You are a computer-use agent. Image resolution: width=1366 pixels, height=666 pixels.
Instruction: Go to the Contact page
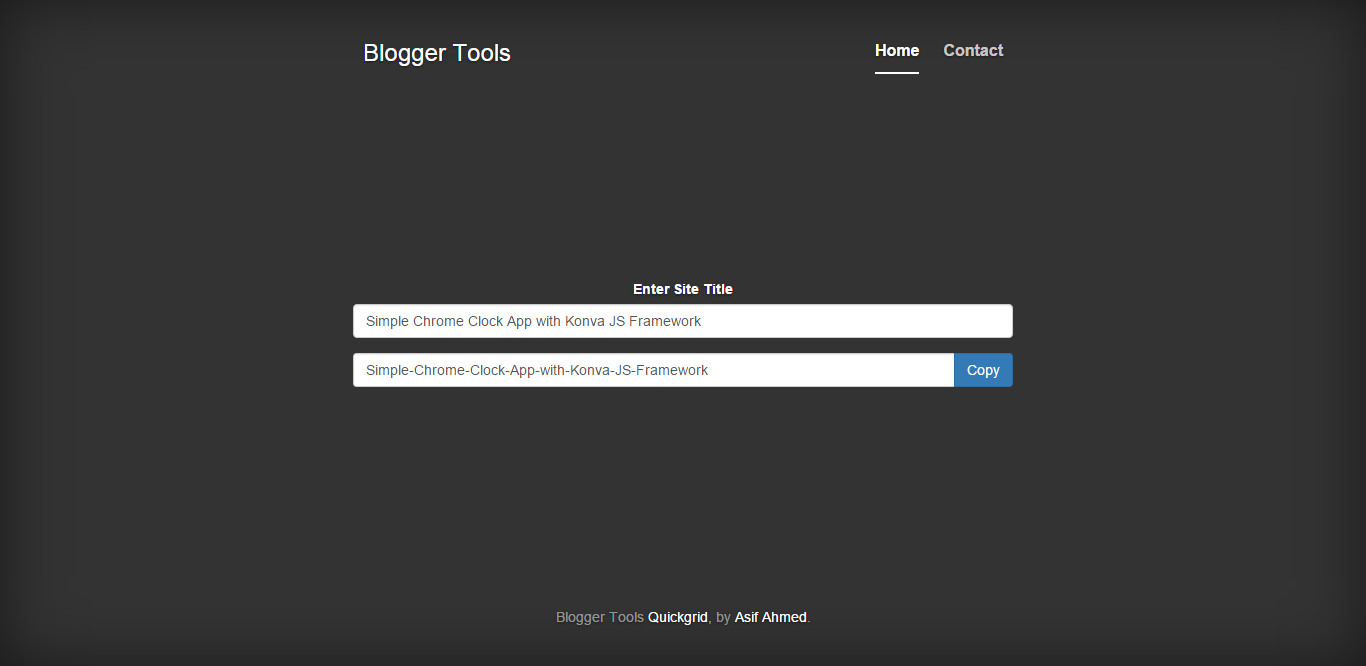pos(973,51)
